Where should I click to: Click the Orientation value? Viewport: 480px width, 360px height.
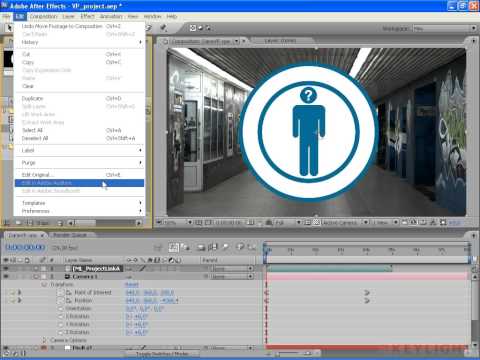point(144,308)
